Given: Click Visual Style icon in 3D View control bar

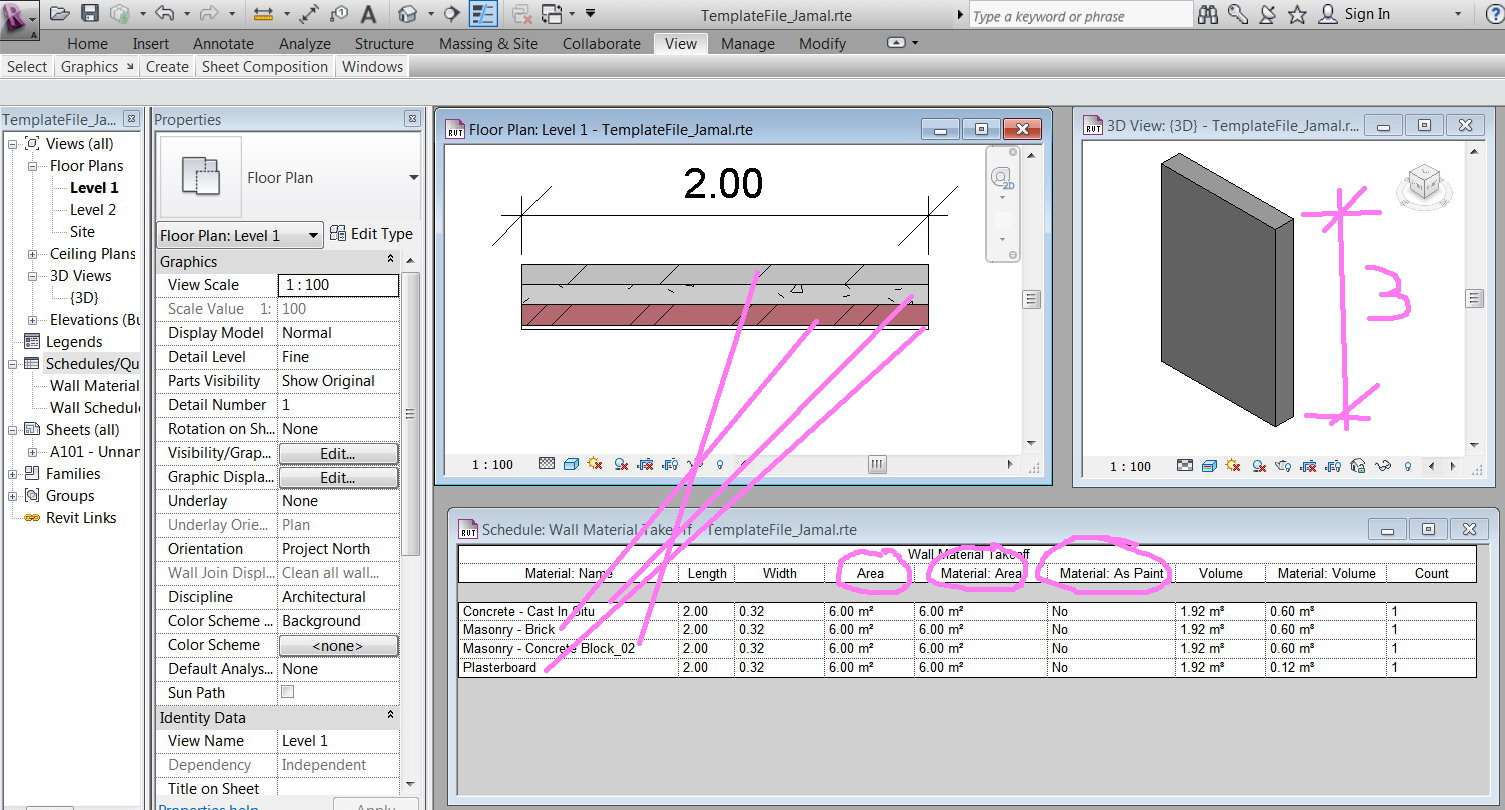Looking at the screenshot, I should pyautogui.click(x=1209, y=466).
